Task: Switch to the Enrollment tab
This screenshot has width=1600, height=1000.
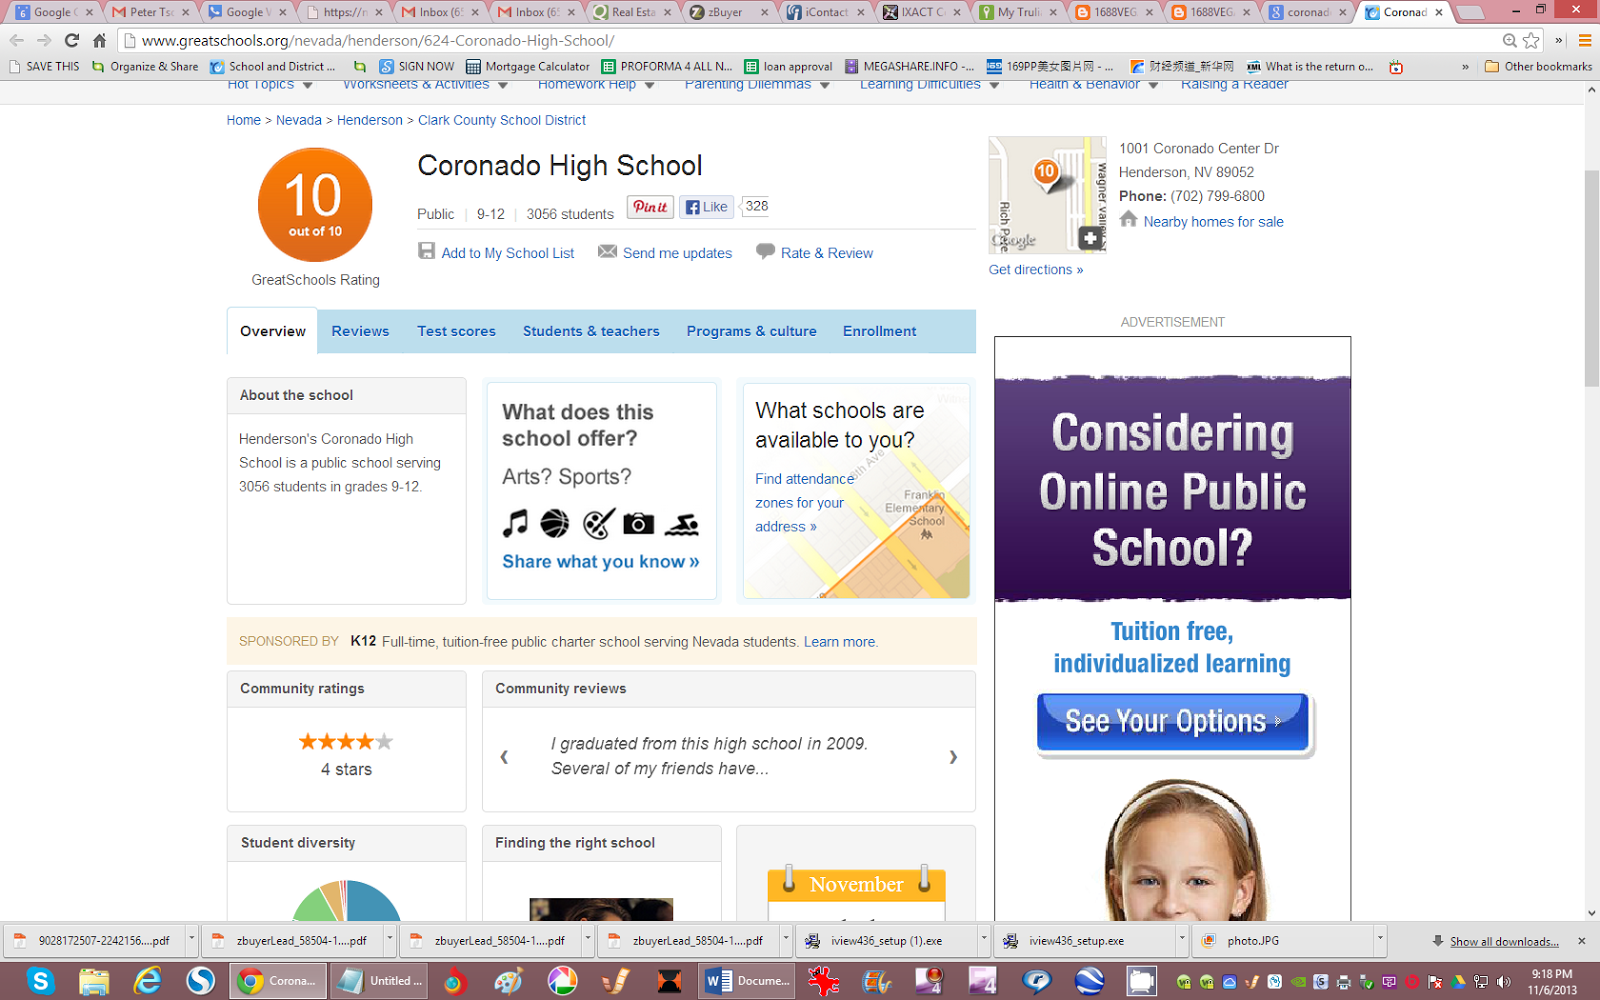Action: pyautogui.click(x=879, y=331)
